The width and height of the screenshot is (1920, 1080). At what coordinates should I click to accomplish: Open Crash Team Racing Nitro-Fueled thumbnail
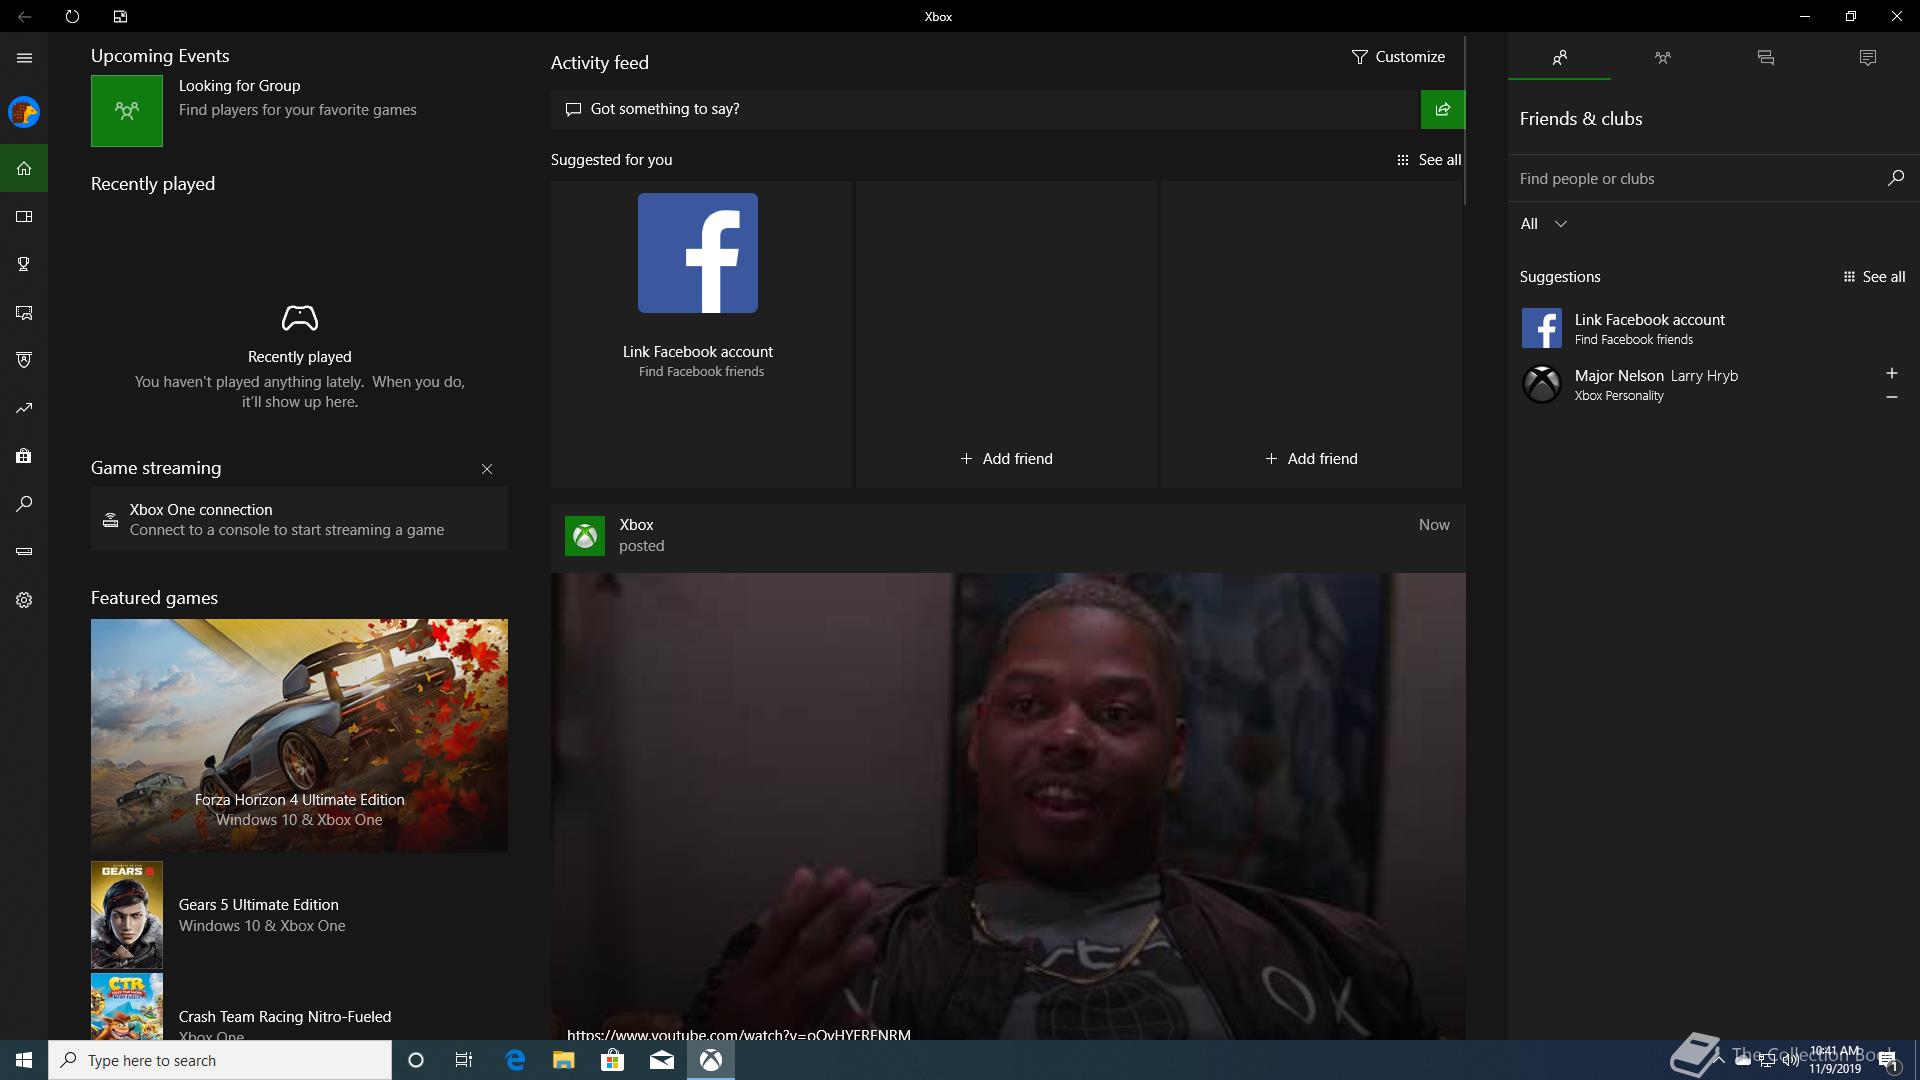tap(127, 1007)
